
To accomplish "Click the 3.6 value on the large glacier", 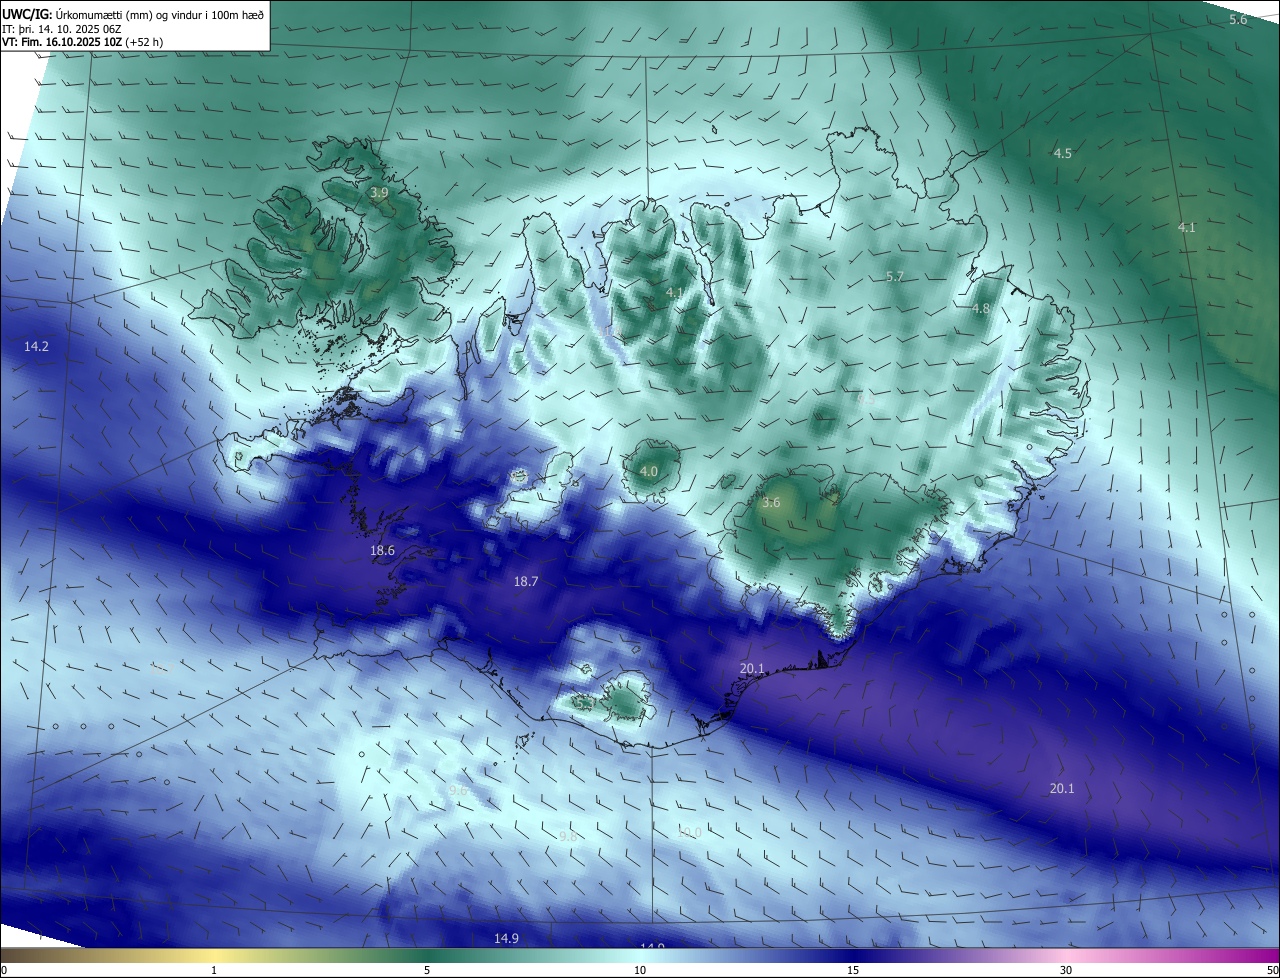I will [771, 503].
